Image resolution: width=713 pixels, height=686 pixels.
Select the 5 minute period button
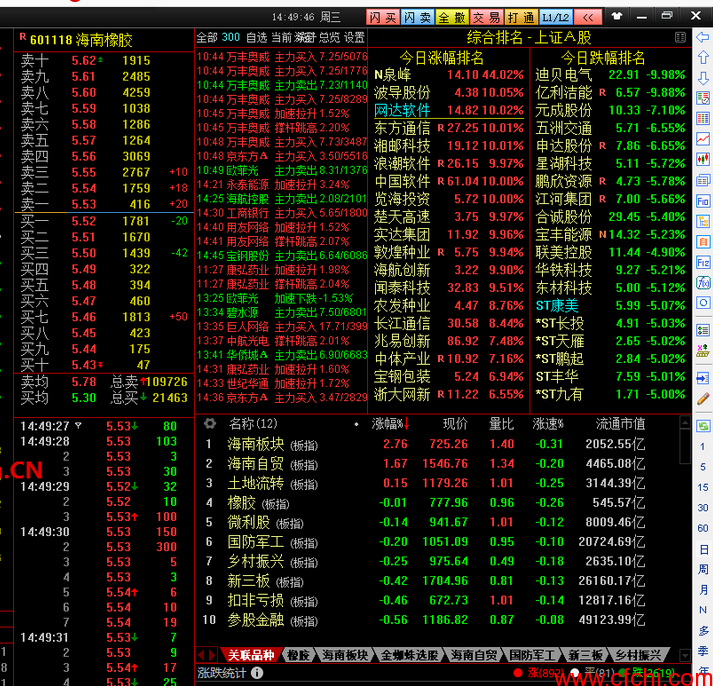pyautogui.click(x=703, y=467)
